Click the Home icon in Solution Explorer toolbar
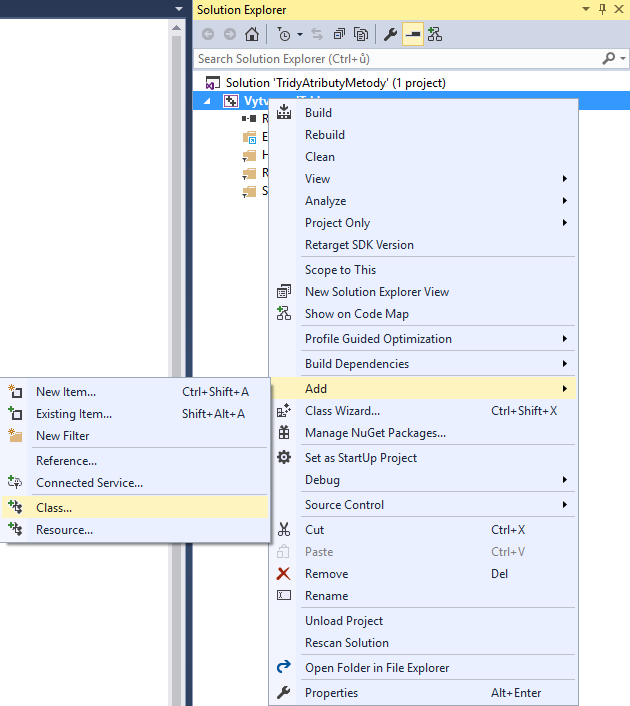The height and width of the screenshot is (706, 630). tap(252, 34)
